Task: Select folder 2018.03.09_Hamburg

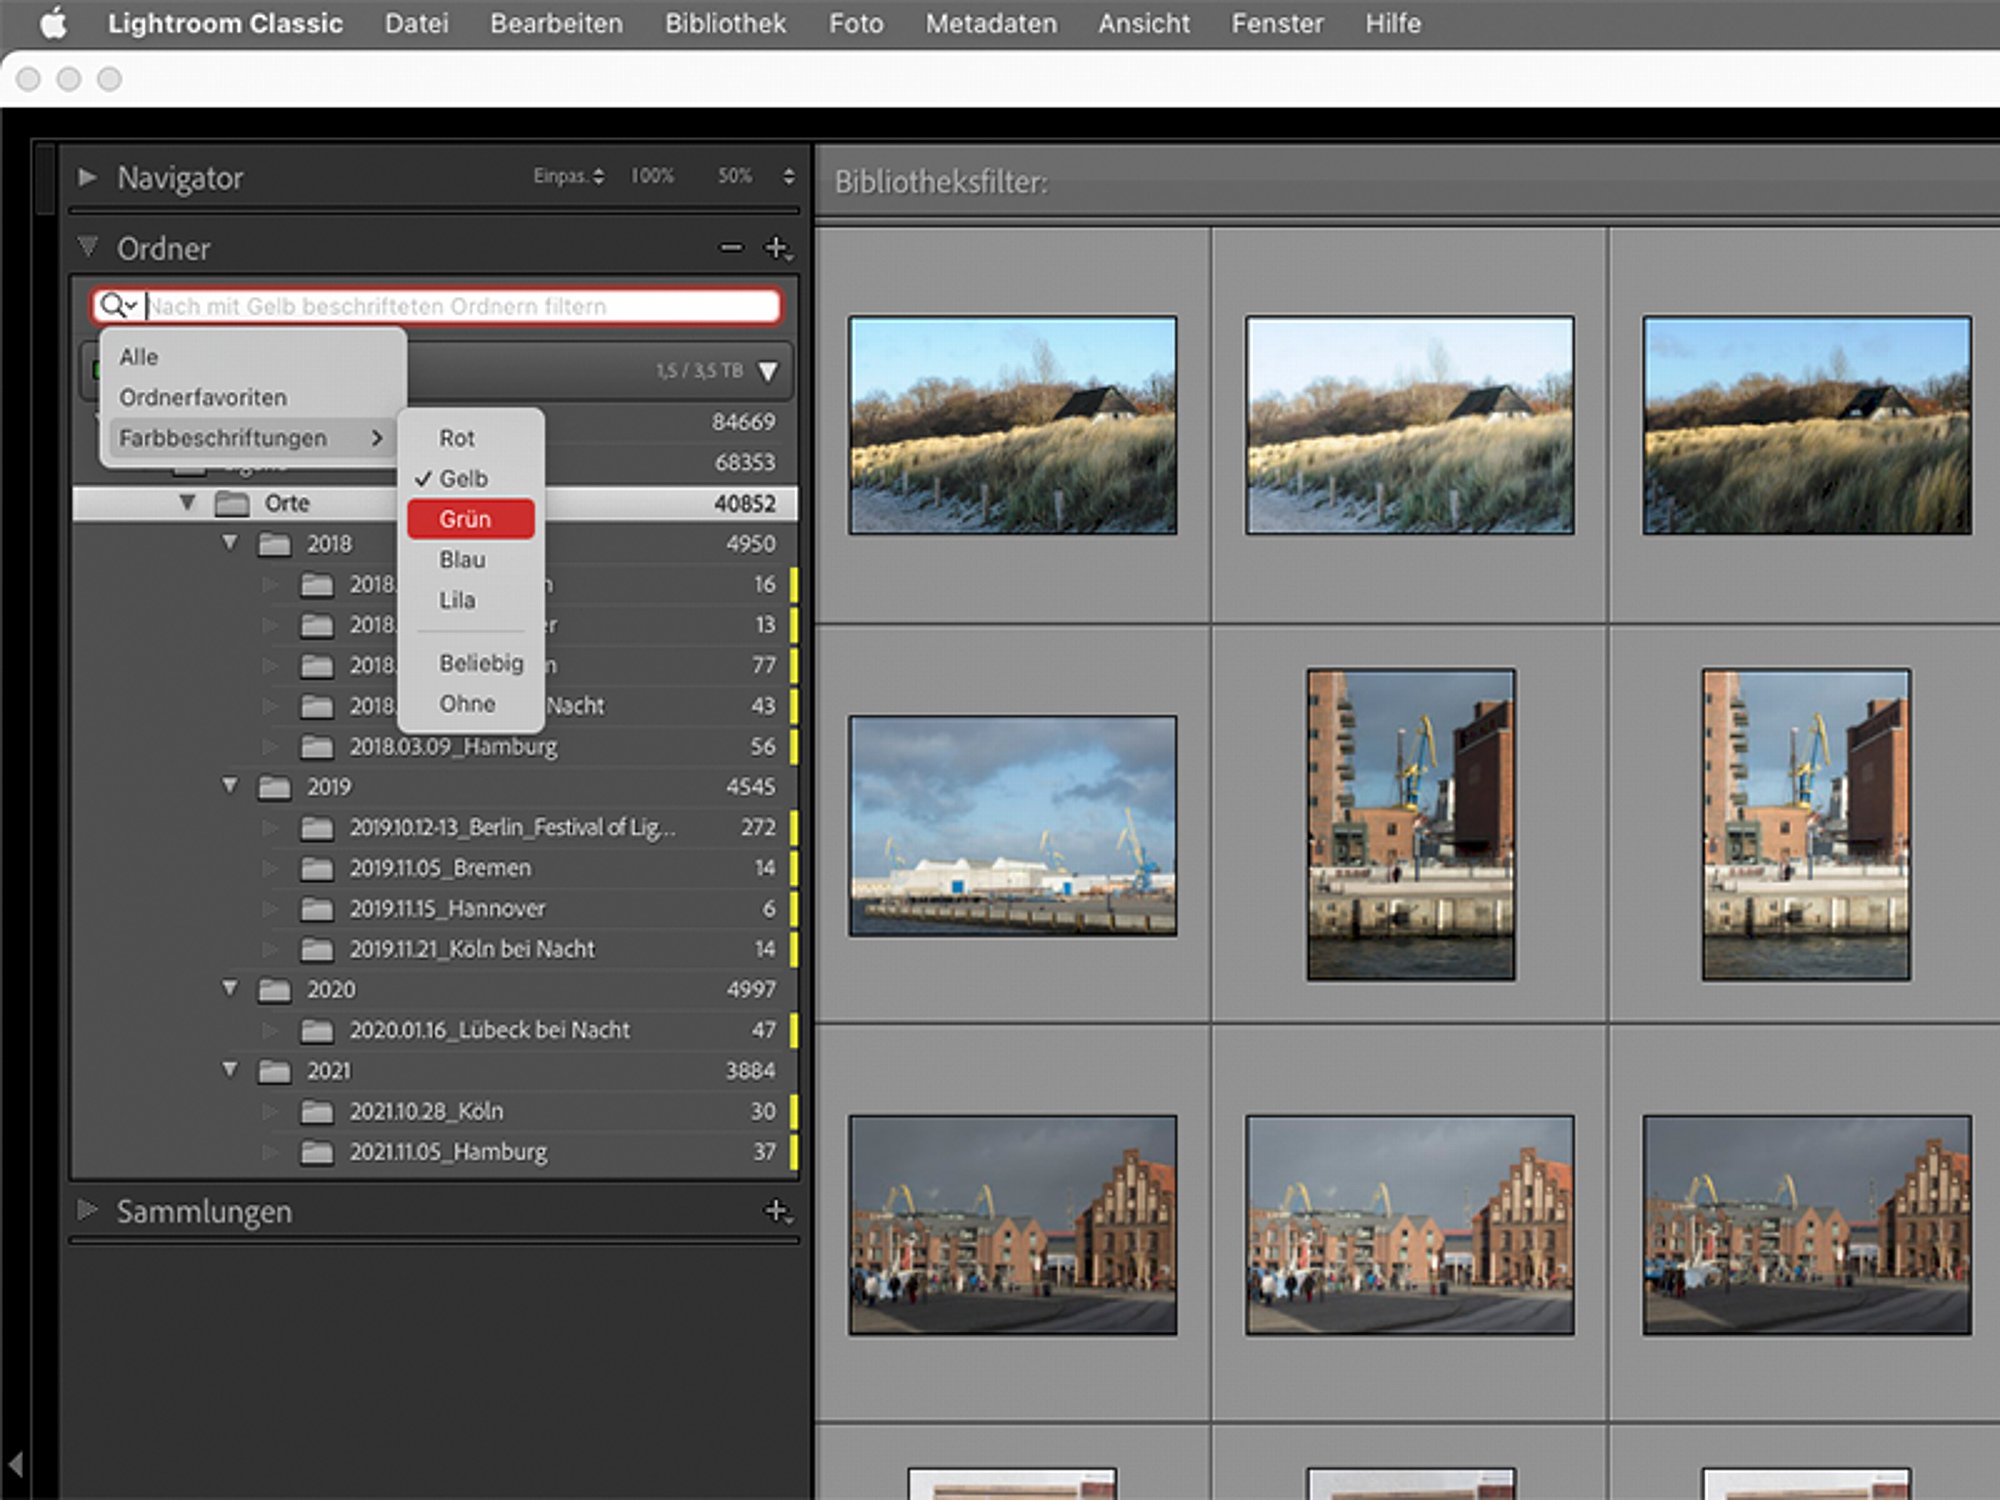Action: pyautogui.click(x=453, y=747)
